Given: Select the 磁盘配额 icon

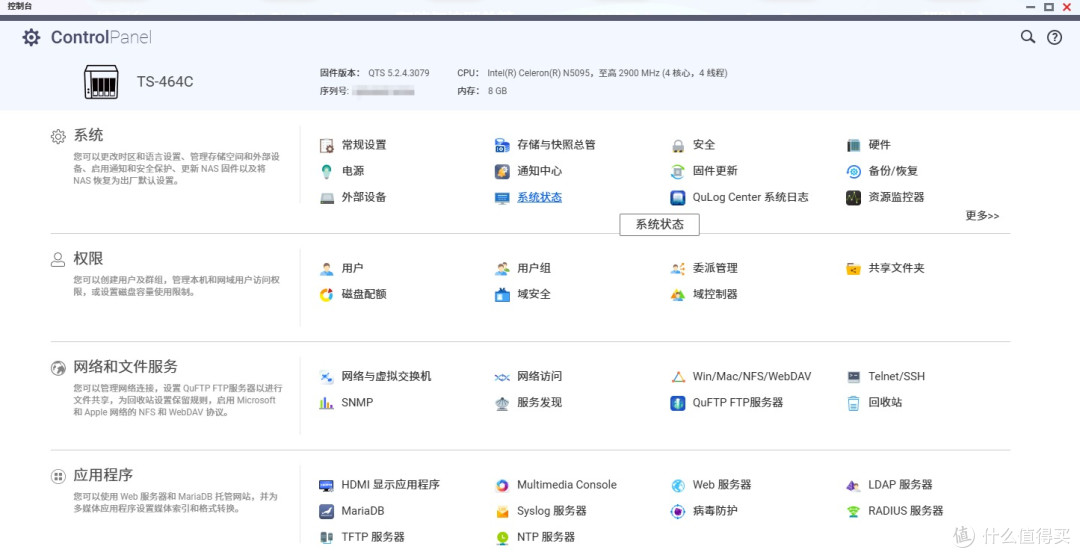Looking at the screenshot, I should [x=326, y=295].
